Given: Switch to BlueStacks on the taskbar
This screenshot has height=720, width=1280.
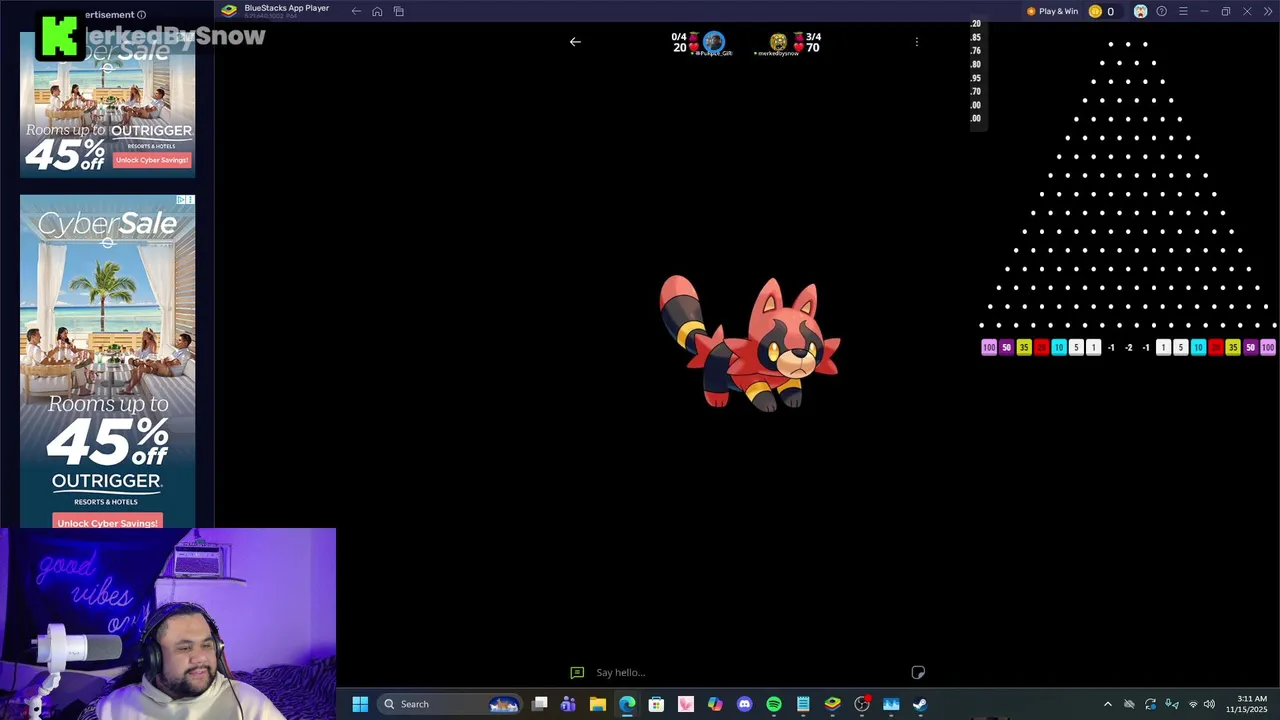Looking at the screenshot, I should [x=832, y=704].
